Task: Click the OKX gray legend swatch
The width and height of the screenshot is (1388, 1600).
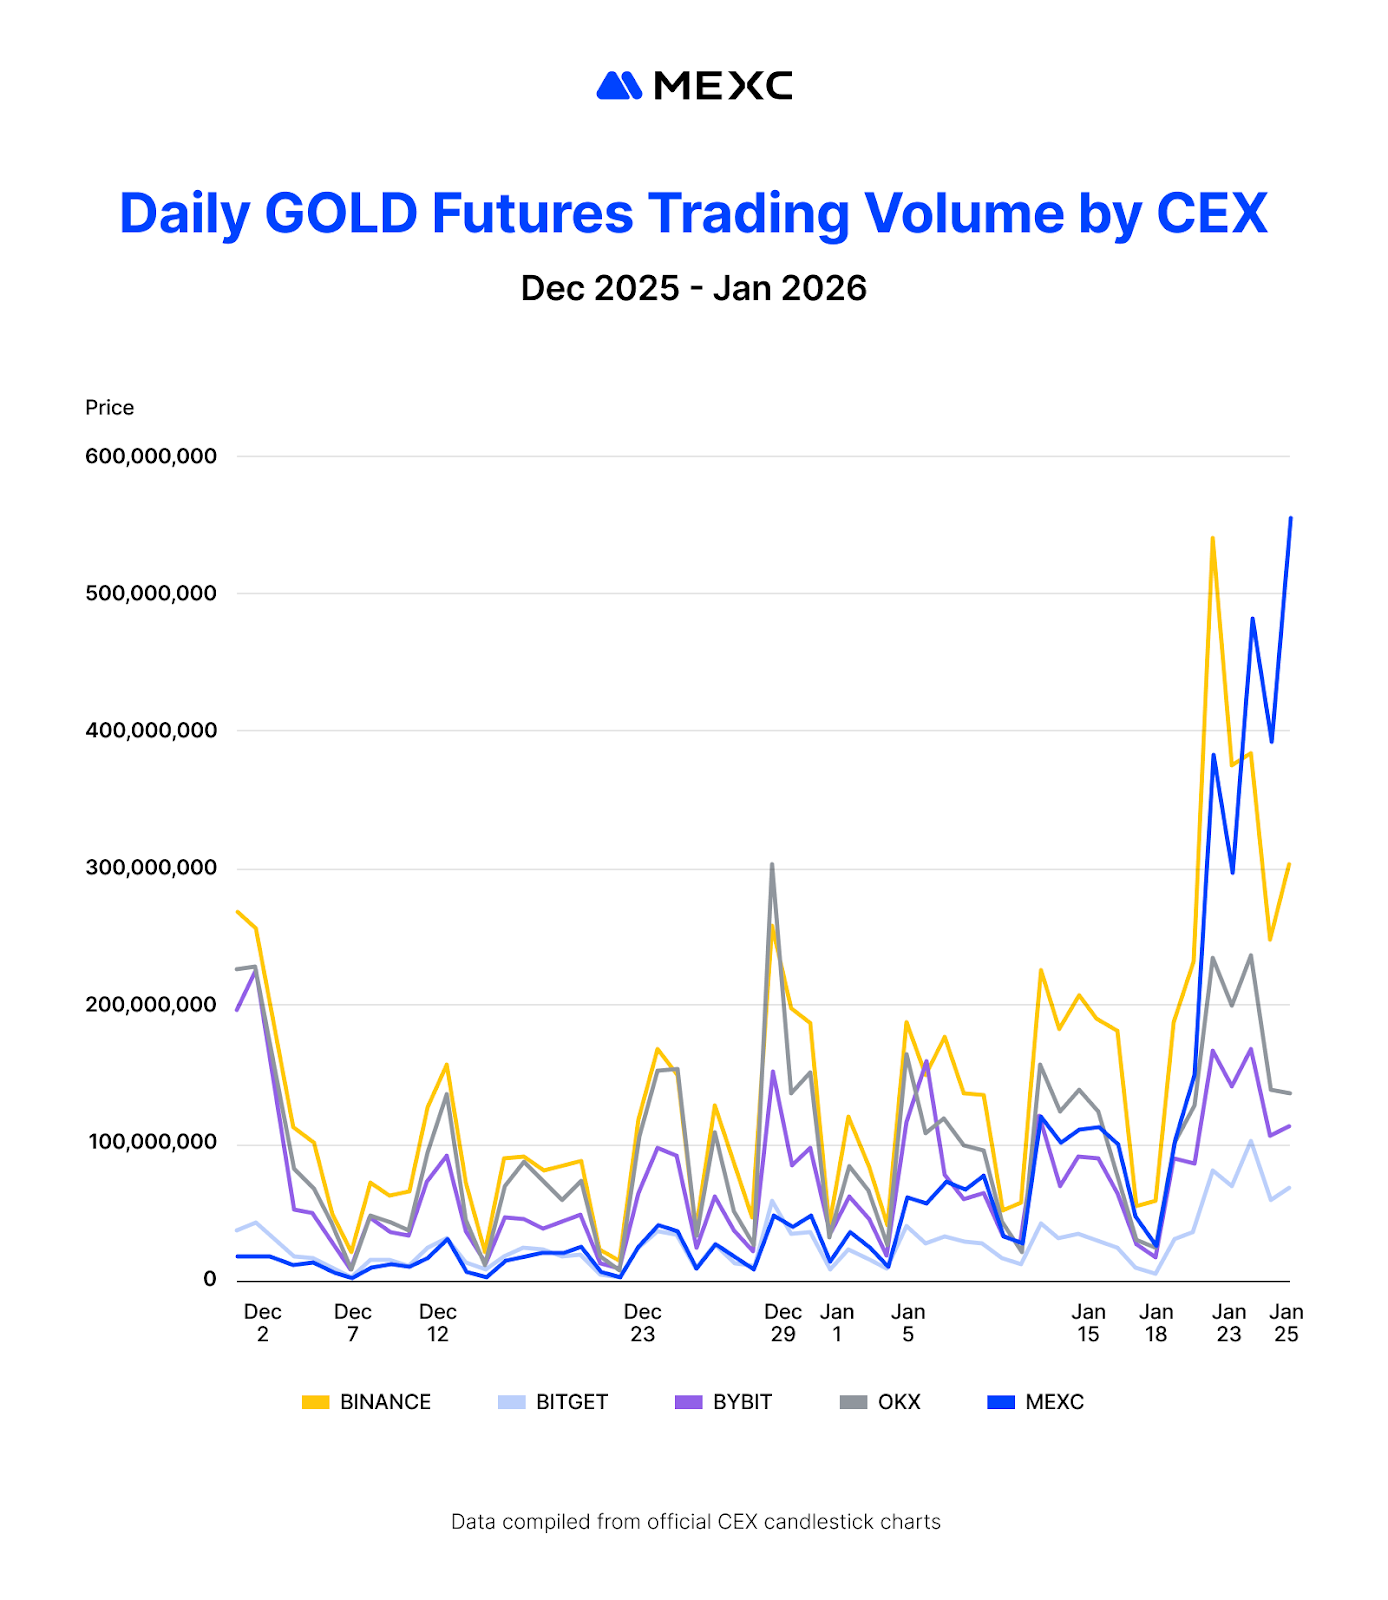Action: pyautogui.click(x=853, y=1402)
